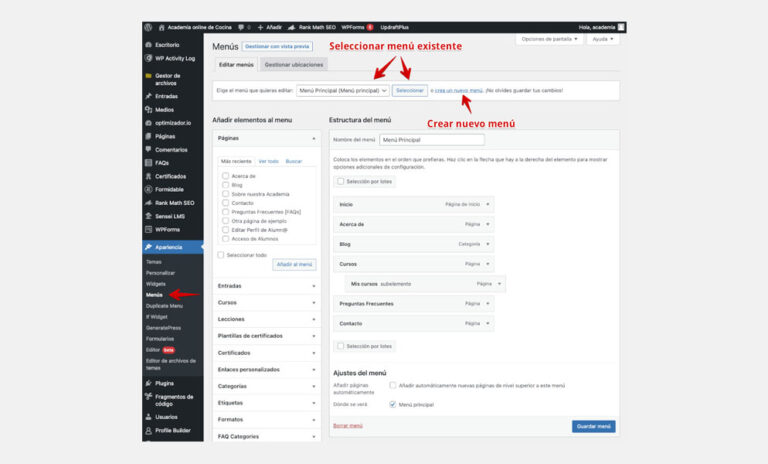Click the Entradas pin icon in sidebar
The height and width of the screenshot is (464, 768).
point(148,96)
